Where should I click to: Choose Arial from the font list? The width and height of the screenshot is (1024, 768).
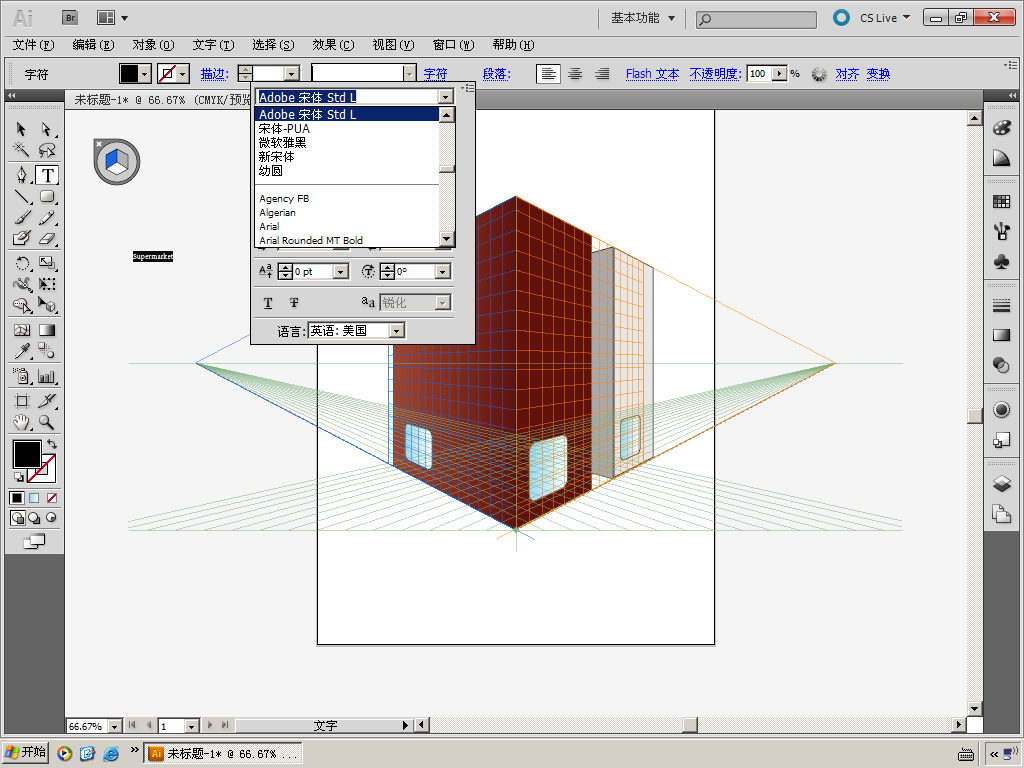(270, 227)
